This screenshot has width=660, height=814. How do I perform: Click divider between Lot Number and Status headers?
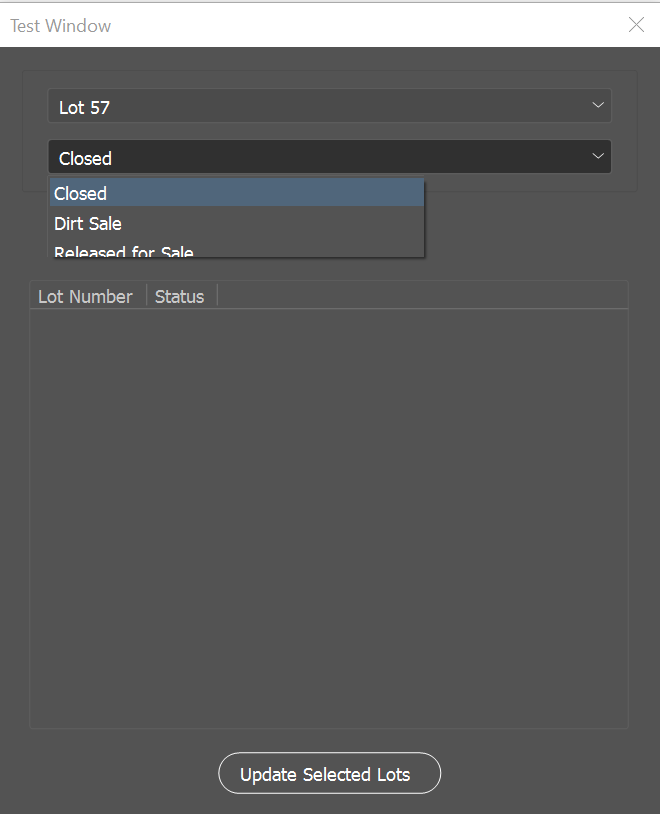click(x=146, y=296)
